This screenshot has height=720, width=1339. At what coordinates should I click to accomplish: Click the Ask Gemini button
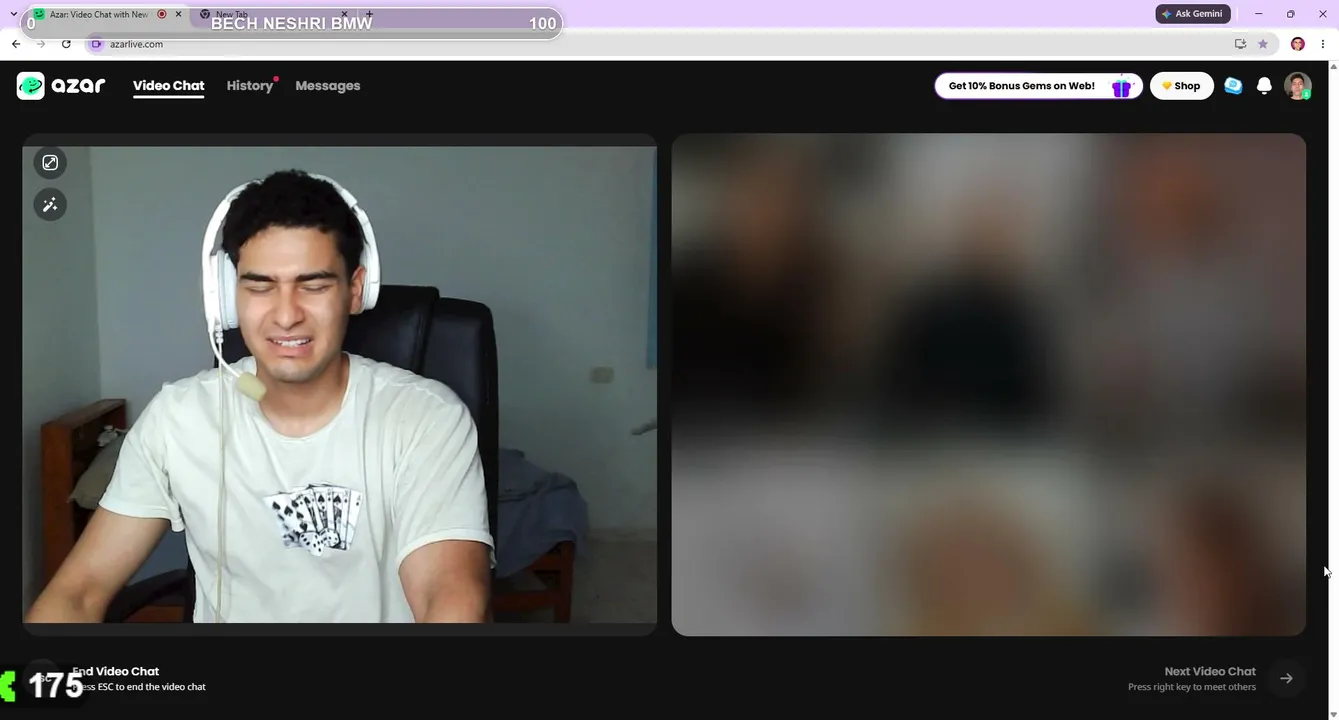[1192, 14]
